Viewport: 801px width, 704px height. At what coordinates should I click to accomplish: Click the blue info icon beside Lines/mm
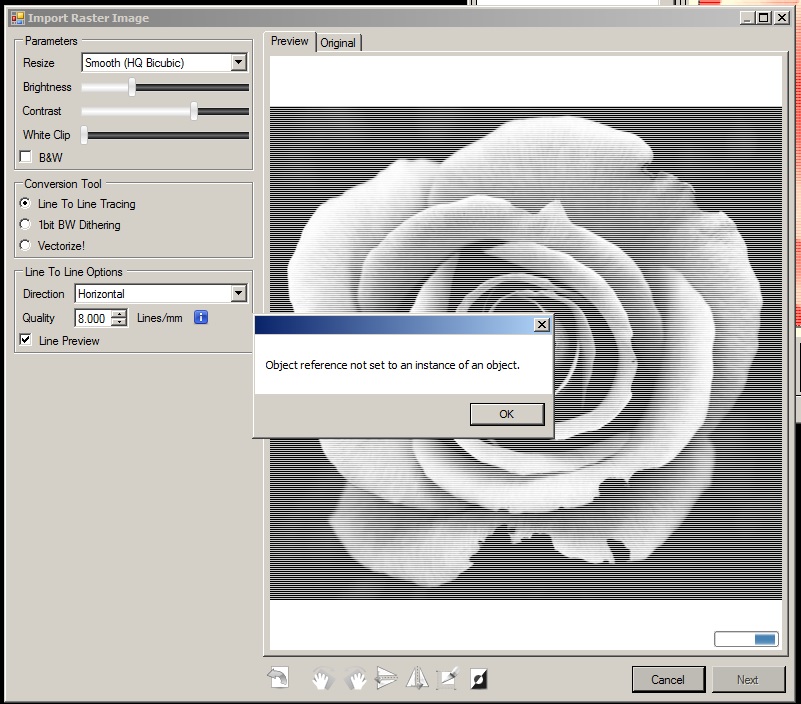pyautogui.click(x=200, y=318)
